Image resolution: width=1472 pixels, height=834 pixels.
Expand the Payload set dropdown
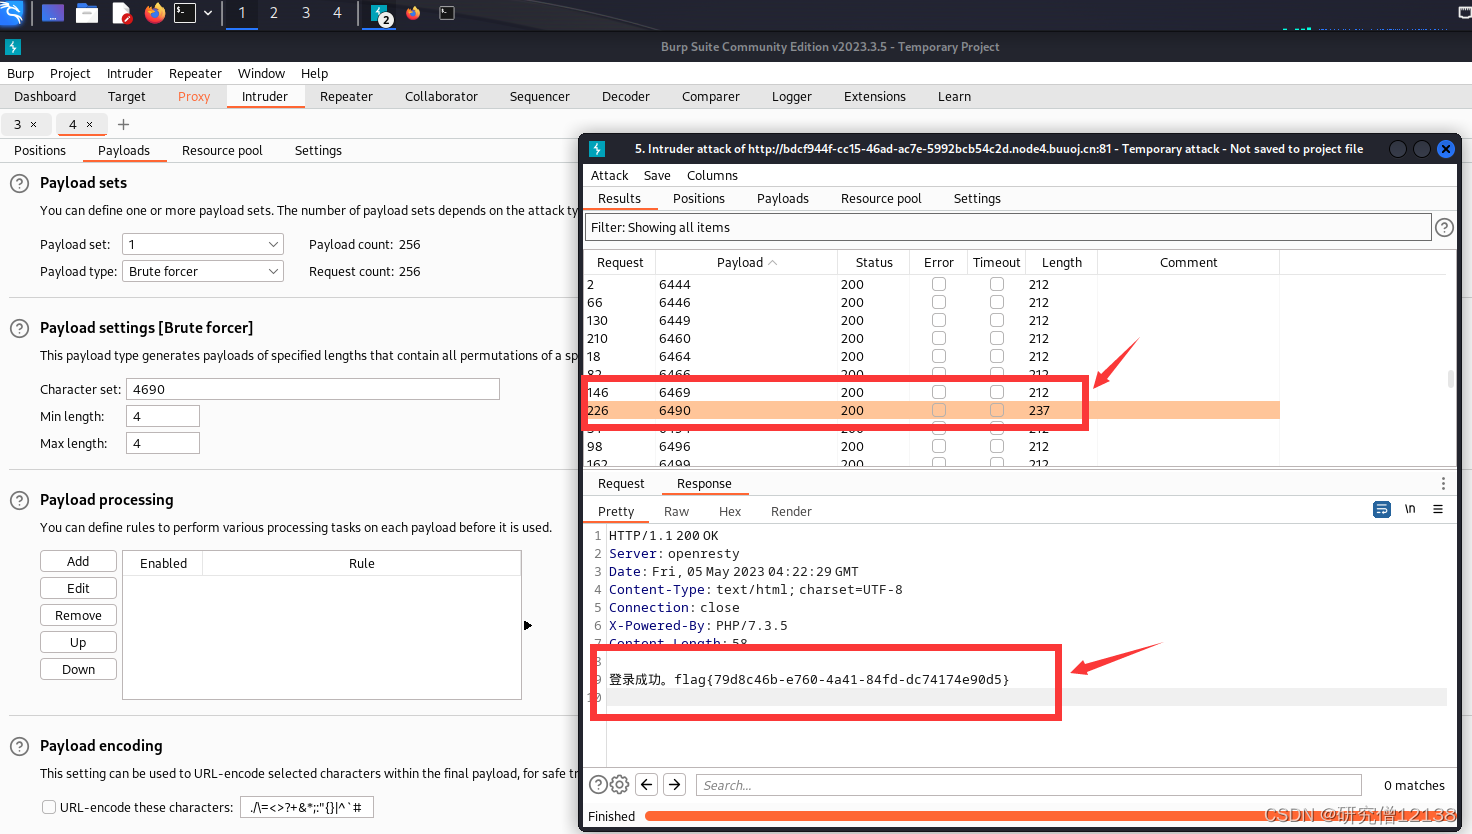(x=203, y=244)
